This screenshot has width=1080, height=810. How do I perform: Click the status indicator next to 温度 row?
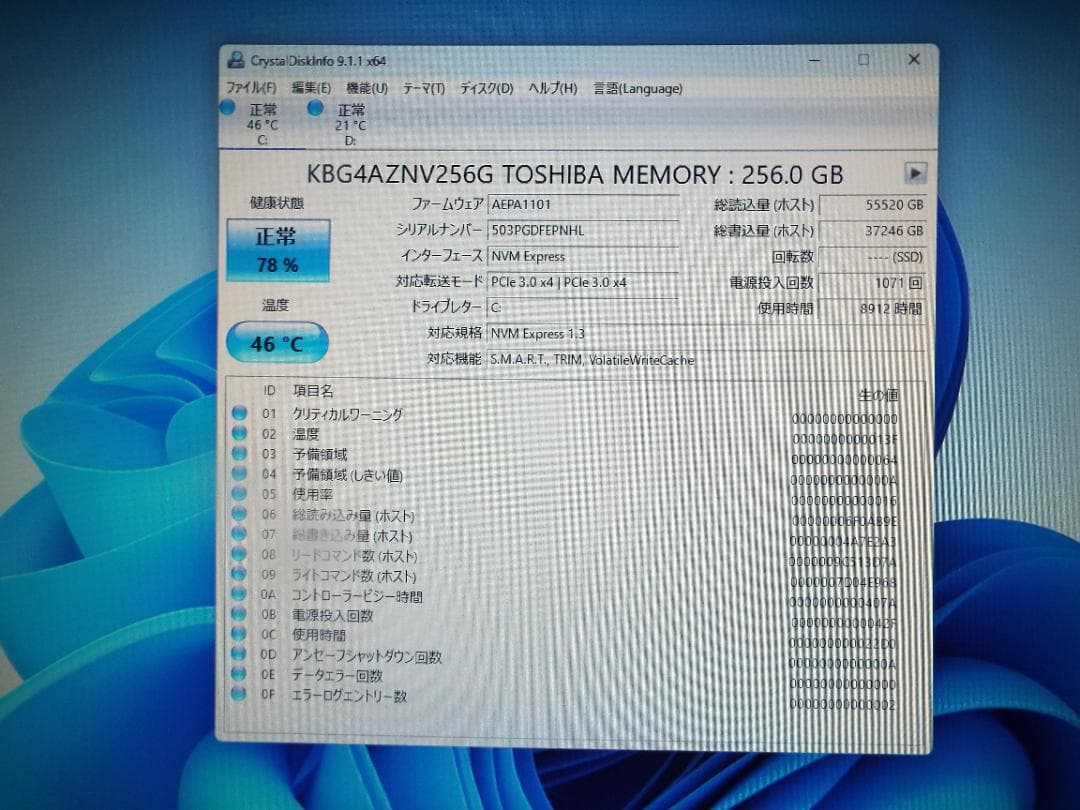tap(237, 434)
